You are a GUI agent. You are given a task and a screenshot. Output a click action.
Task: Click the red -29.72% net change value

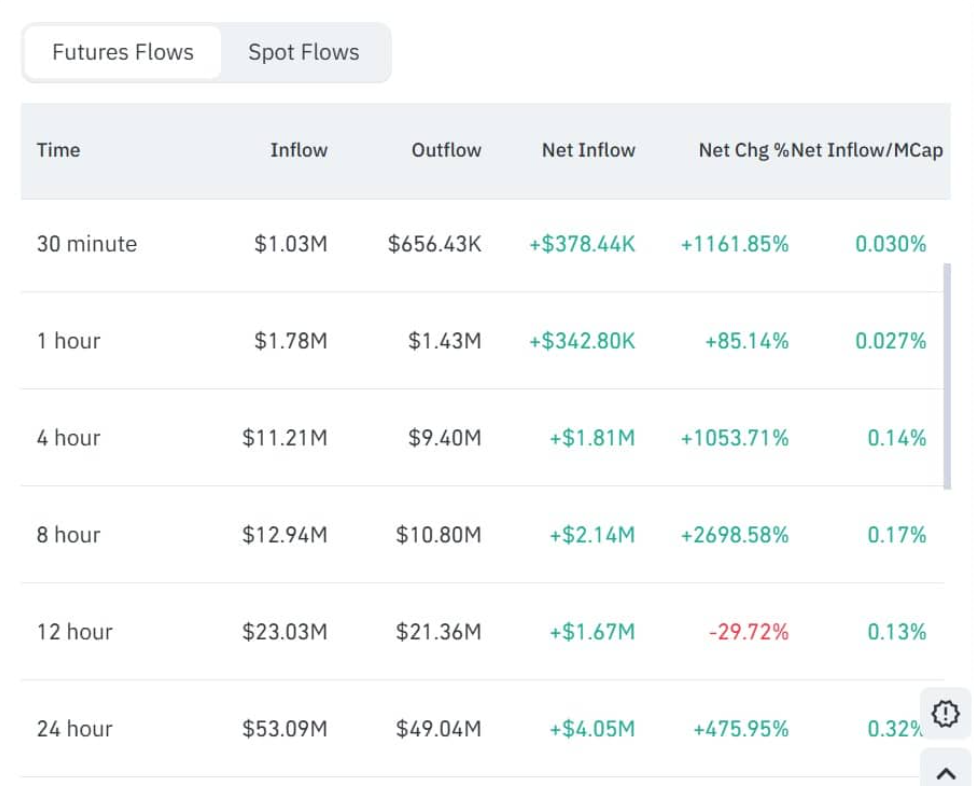pyautogui.click(x=748, y=632)
